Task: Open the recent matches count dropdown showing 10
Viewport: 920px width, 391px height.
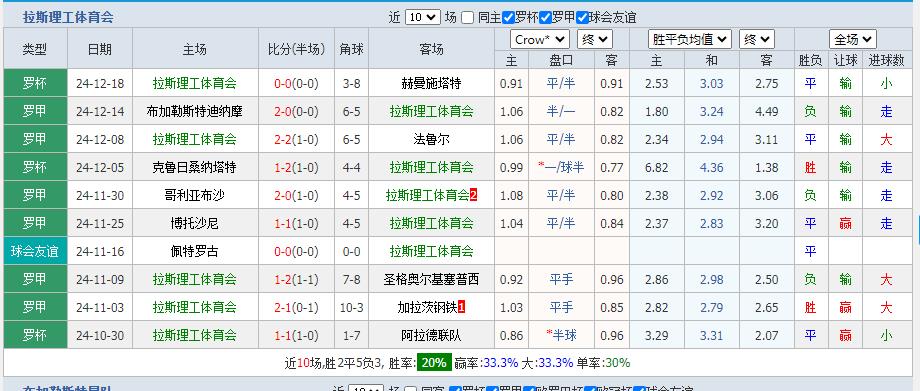Action: point(422,17)
